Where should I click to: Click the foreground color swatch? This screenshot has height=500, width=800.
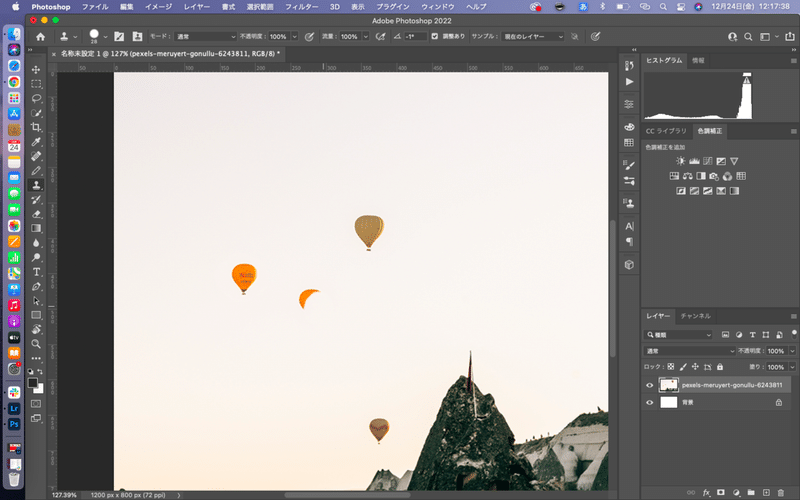33,383
